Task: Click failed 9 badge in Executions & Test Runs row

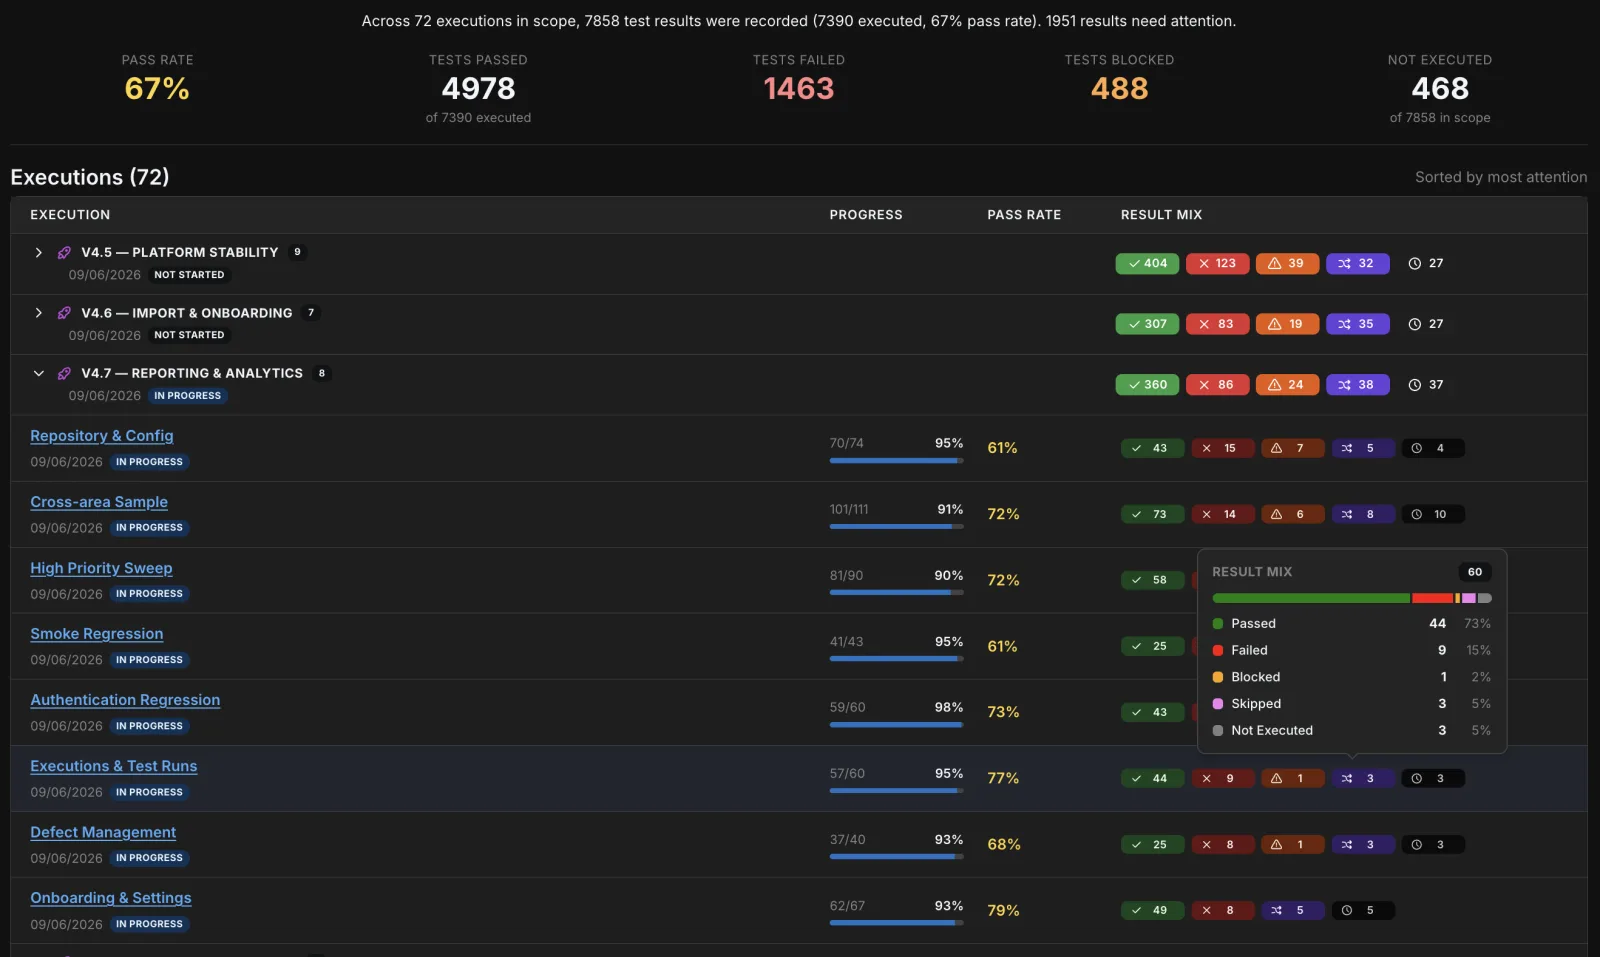Action: point(1222,778)
